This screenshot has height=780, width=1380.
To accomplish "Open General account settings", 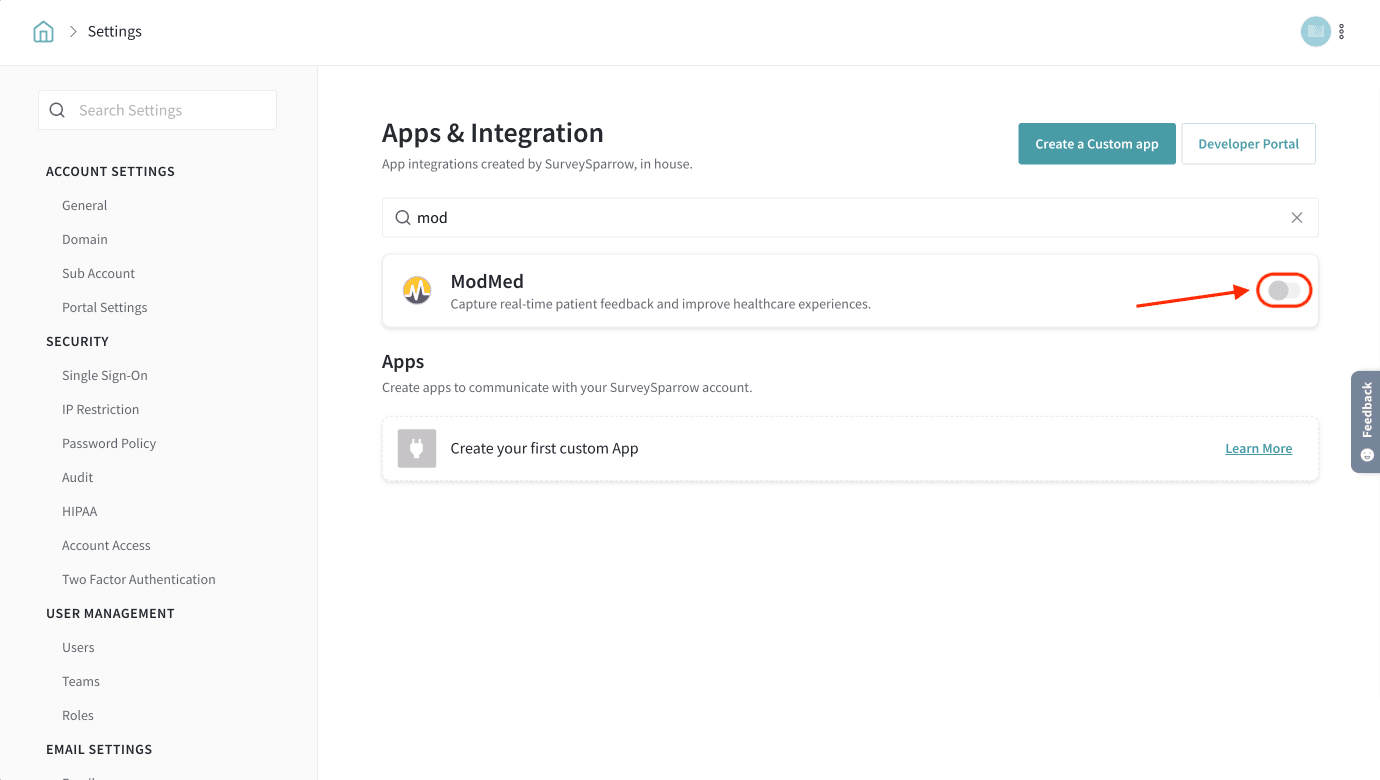I will 85,205.
